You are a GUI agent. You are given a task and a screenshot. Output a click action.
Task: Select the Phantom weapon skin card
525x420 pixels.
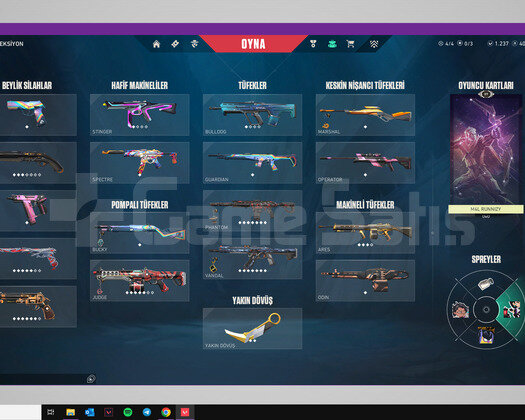coord(252,211)
